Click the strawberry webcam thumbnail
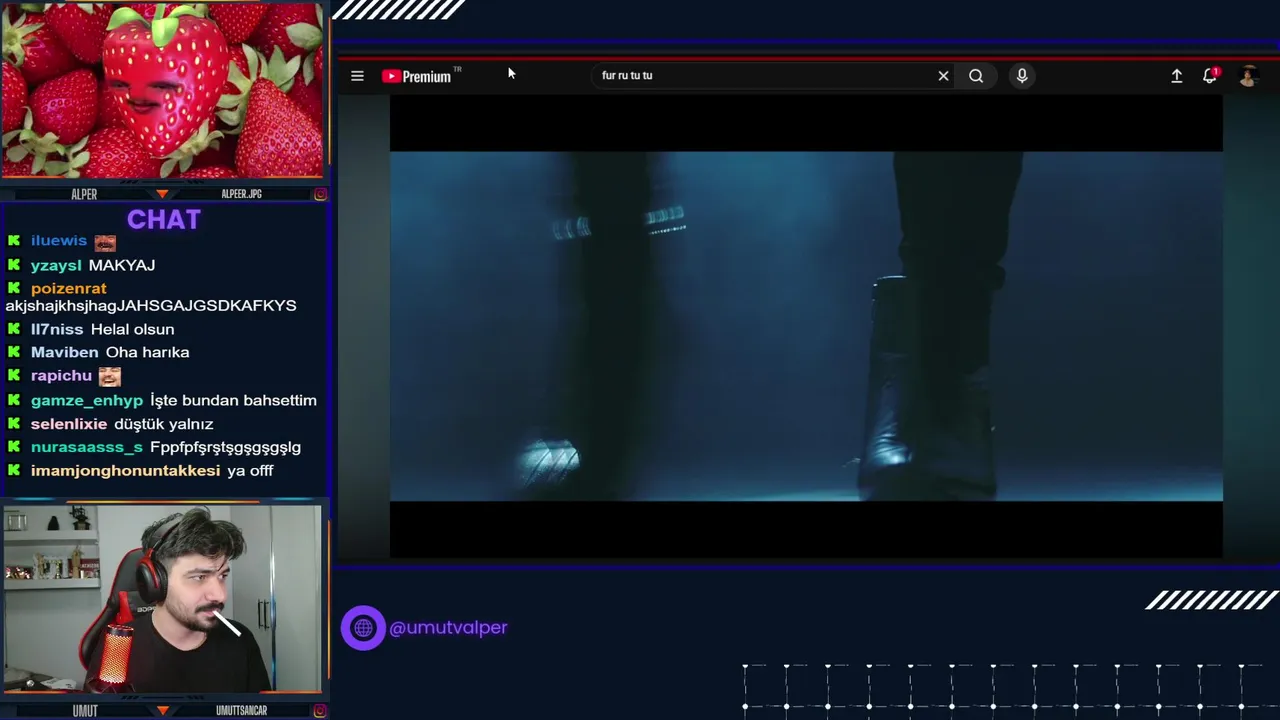This screenshot has height=720, width=1280. (x=162, y=90)
